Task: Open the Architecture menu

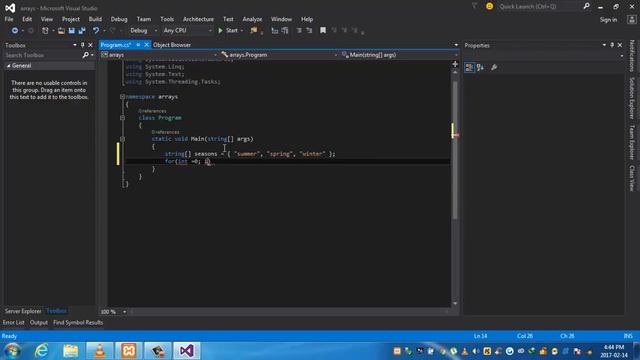Action: [x=198, y=19]
